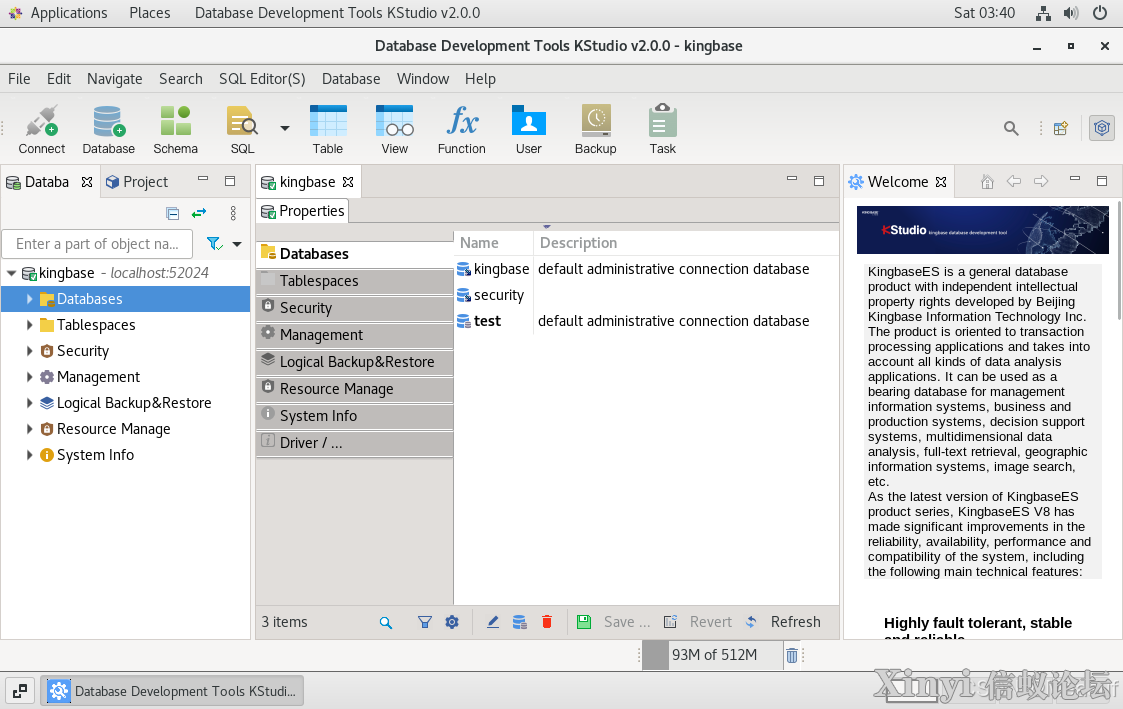Close the Welcome tab
The image size is (1123, 709).
click(941, 182)
